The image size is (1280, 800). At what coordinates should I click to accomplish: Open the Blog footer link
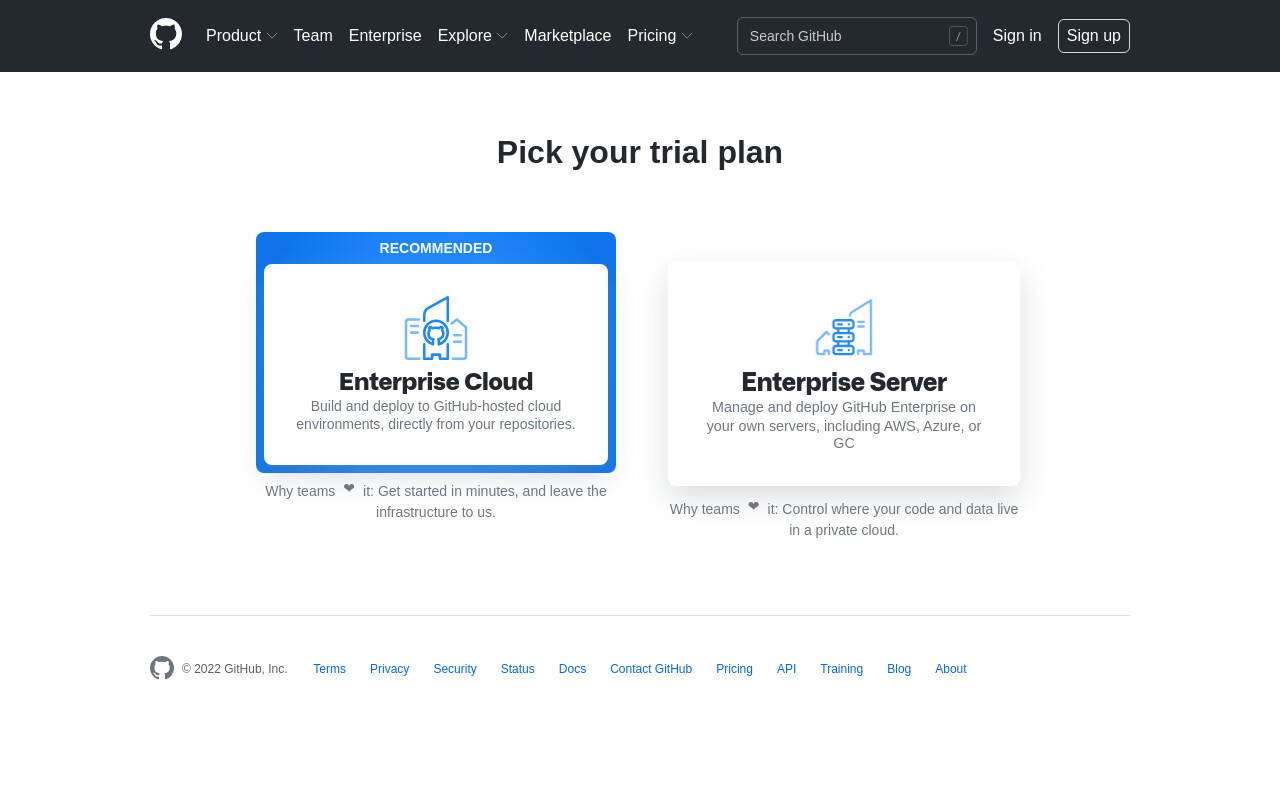tap(899, 669)
